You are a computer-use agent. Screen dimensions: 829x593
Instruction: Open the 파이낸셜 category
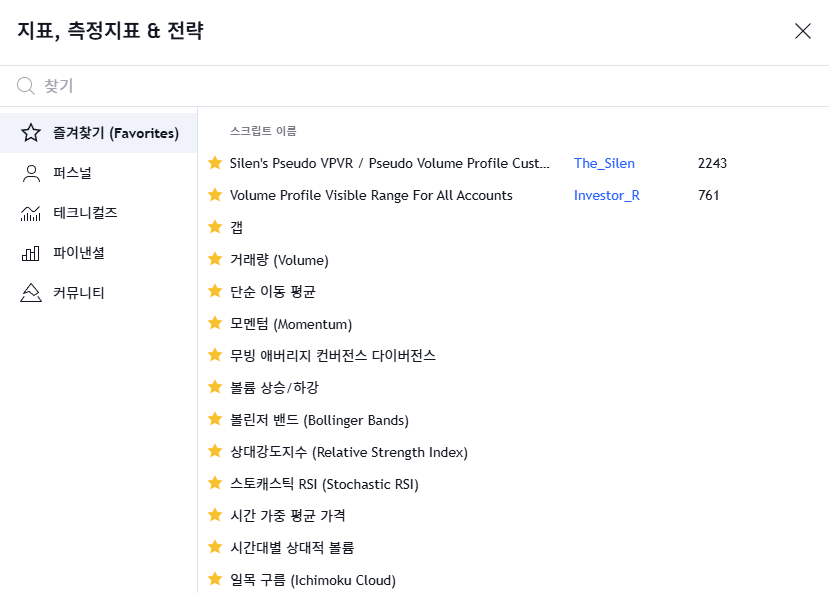(x=78, y=253)
